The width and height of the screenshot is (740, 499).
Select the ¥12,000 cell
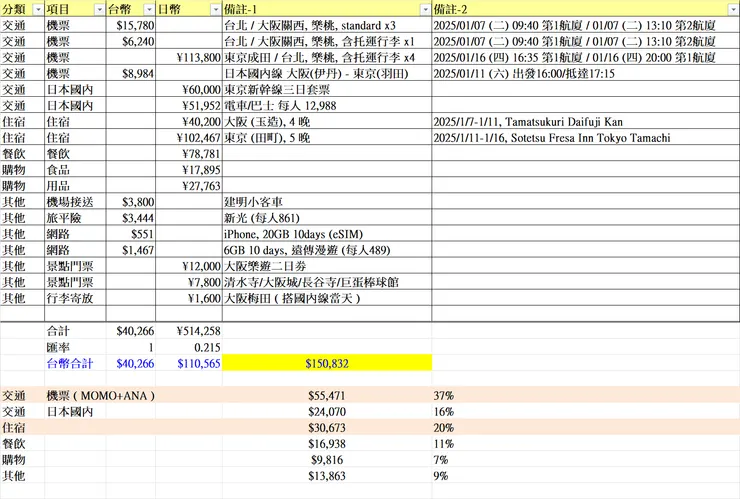(189, 266)
